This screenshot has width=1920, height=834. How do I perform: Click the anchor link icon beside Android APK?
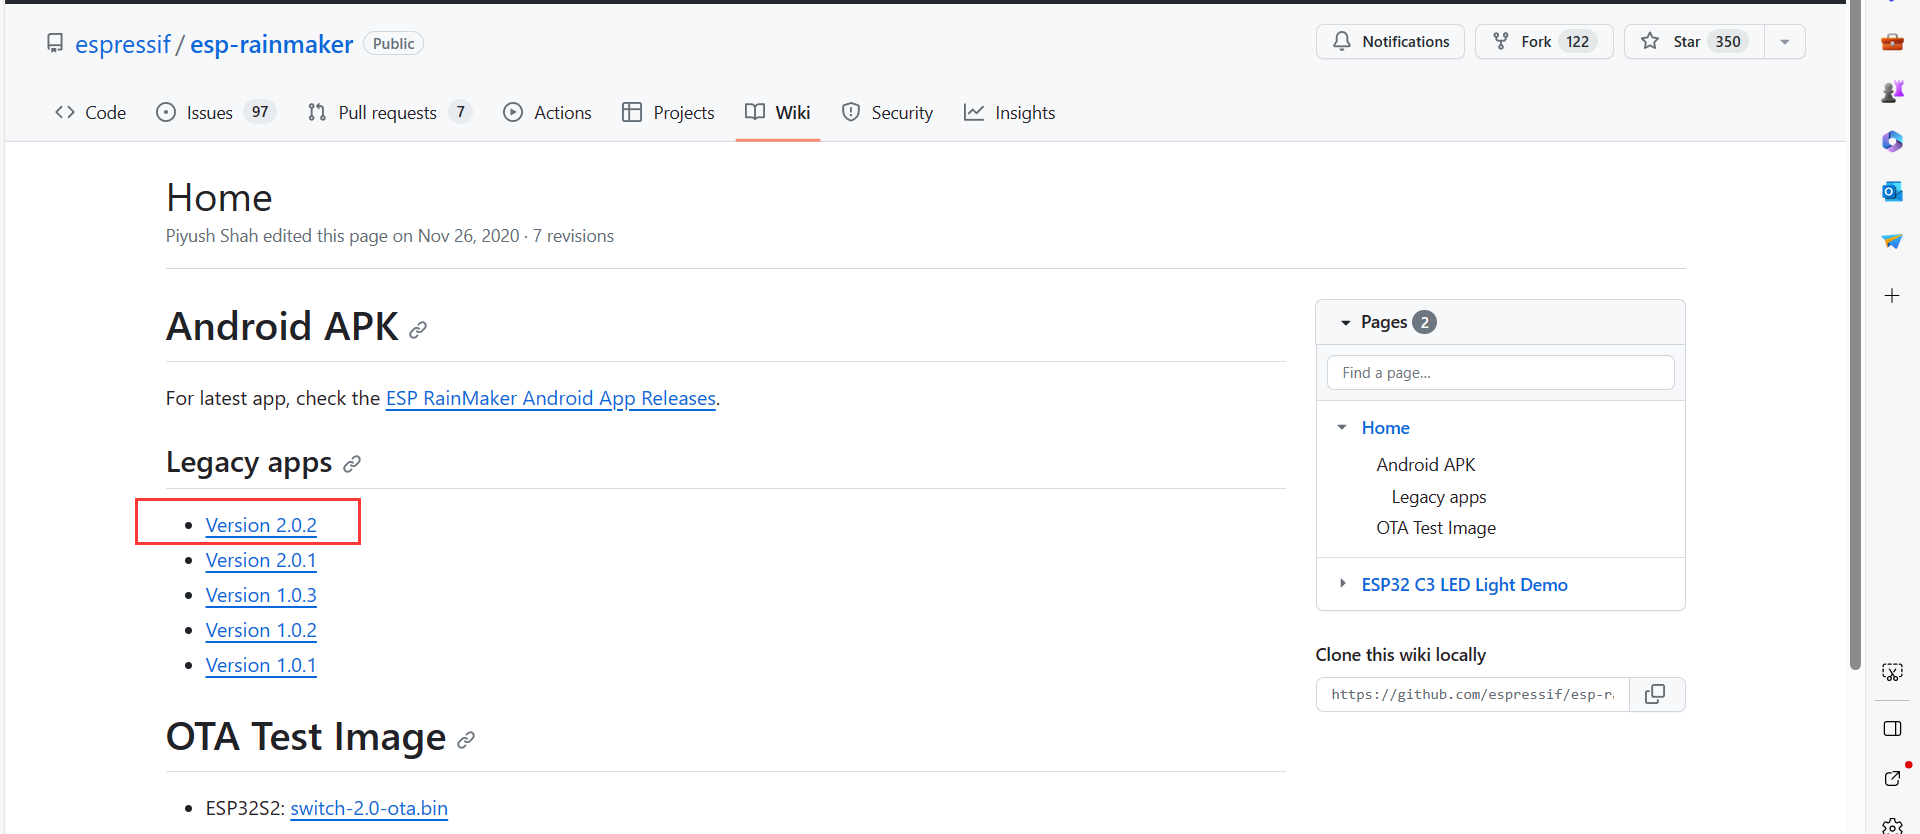pos(418,330)
